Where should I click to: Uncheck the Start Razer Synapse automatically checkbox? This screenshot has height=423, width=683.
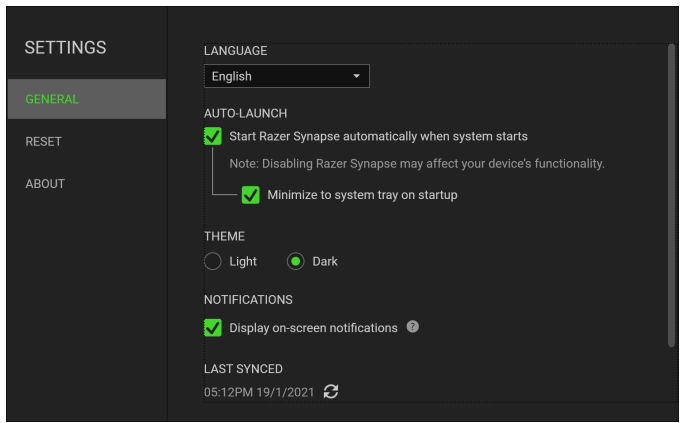212,136
